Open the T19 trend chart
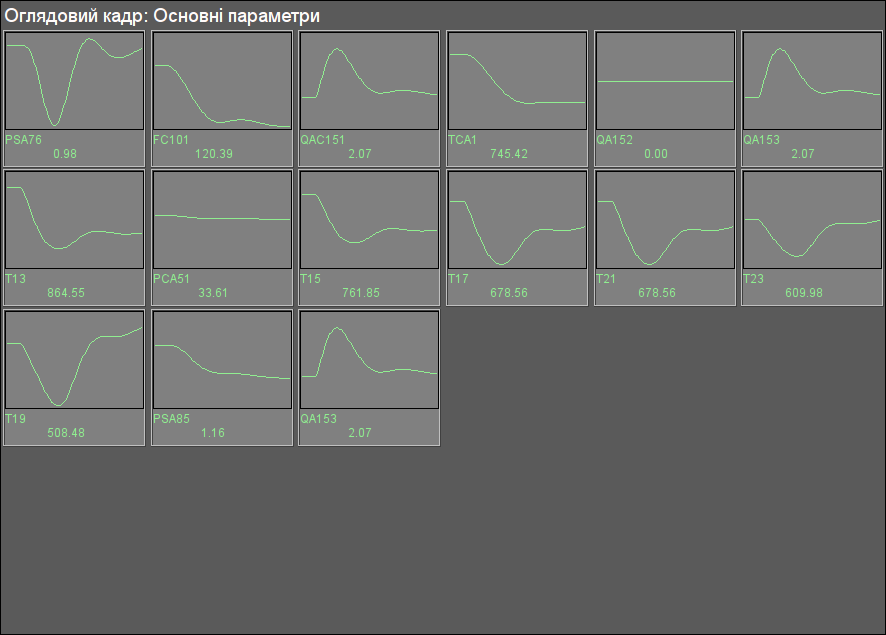Viewport: 886px width, 635px height. [74, 360]
